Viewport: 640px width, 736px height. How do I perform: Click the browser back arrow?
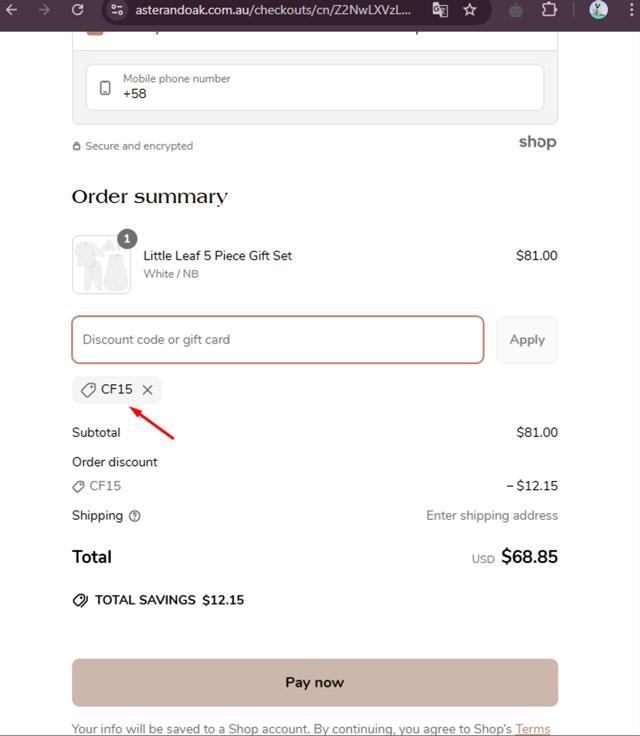pos(12,10)
